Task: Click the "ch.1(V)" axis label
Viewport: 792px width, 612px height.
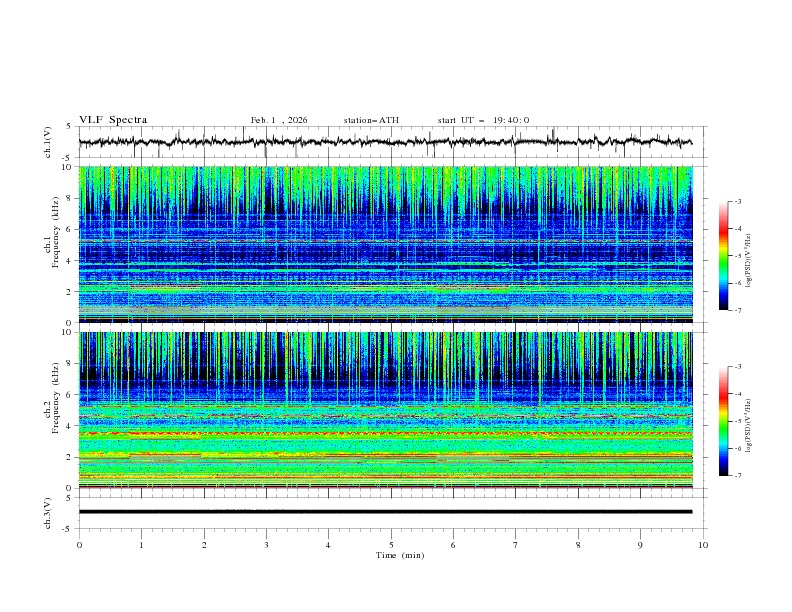Action: [x=48, y=142]
